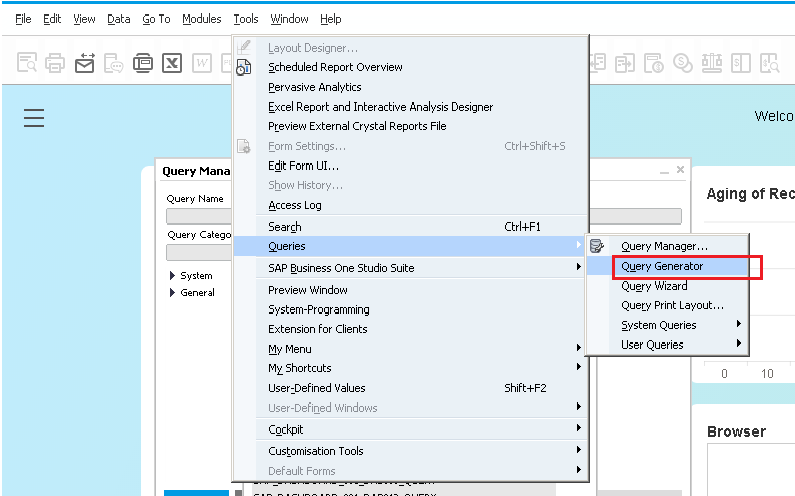Click the Launch Application window icon

143,63
